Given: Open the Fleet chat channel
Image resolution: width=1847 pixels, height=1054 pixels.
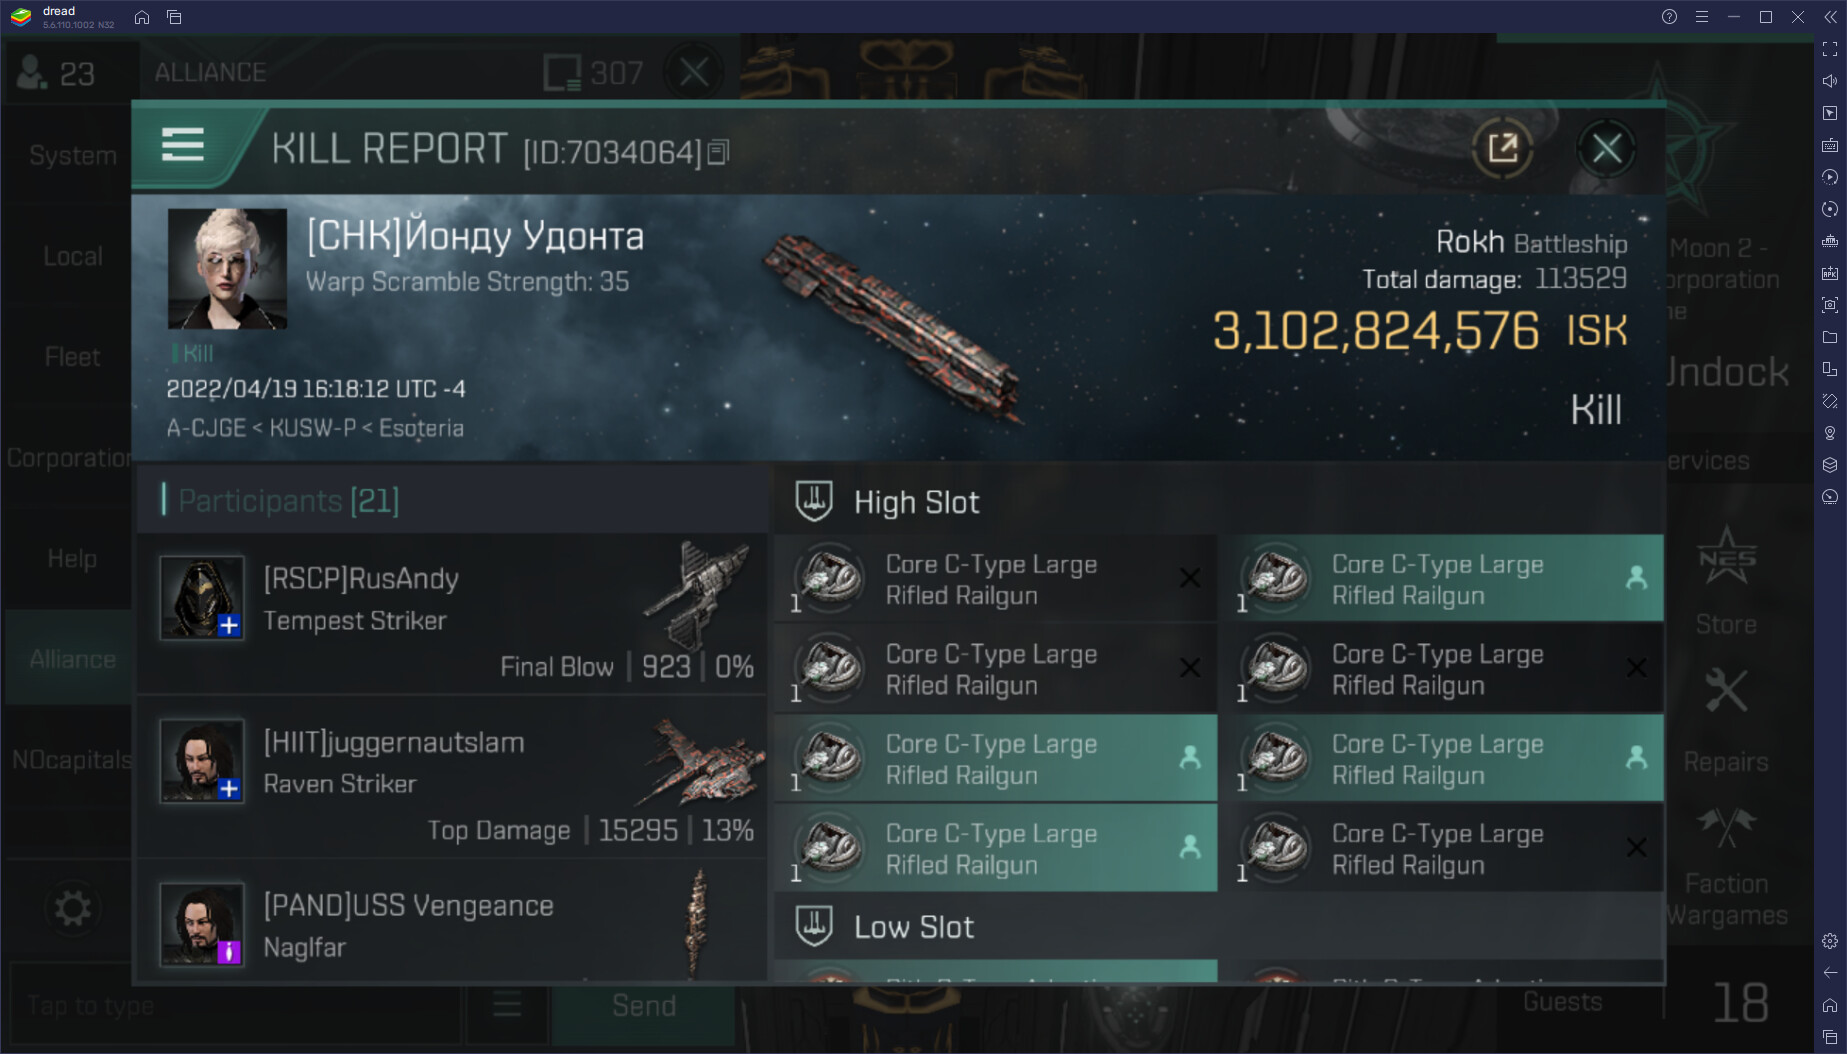Looking at the screenshot, I should 72,357.
